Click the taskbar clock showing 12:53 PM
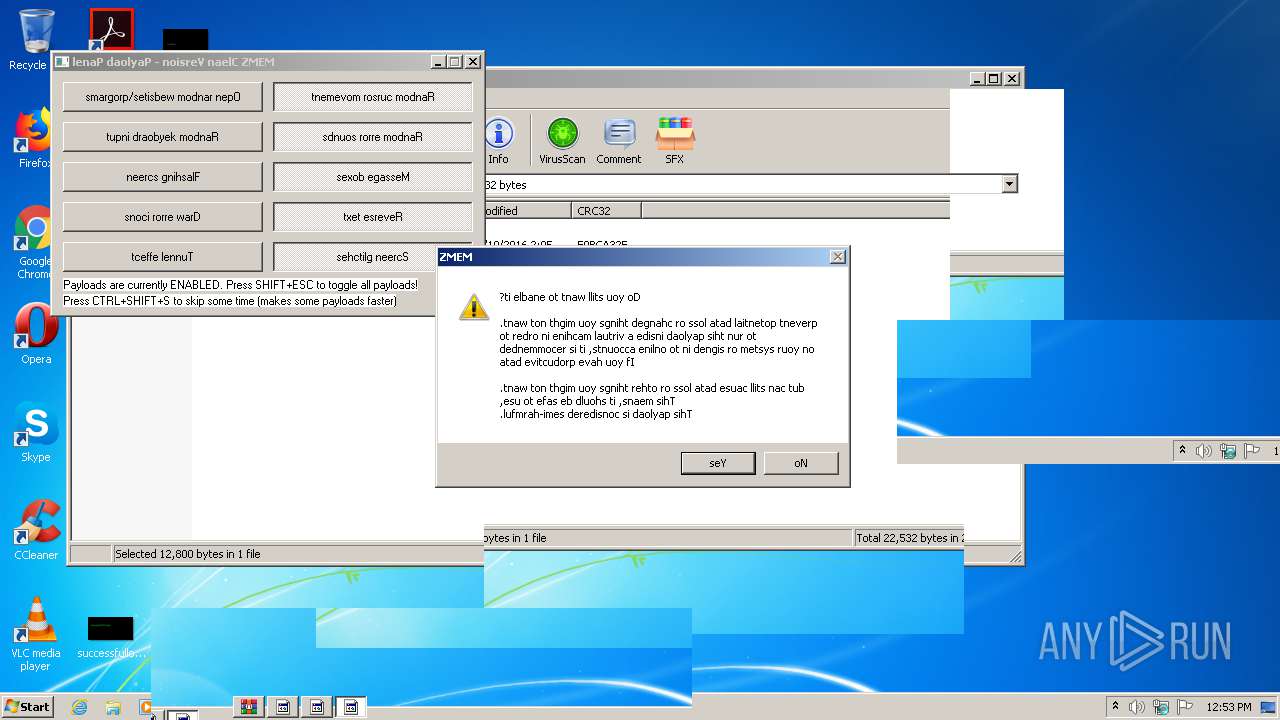The width and height of the screenshot is (1280, 720). (1229, 707)
